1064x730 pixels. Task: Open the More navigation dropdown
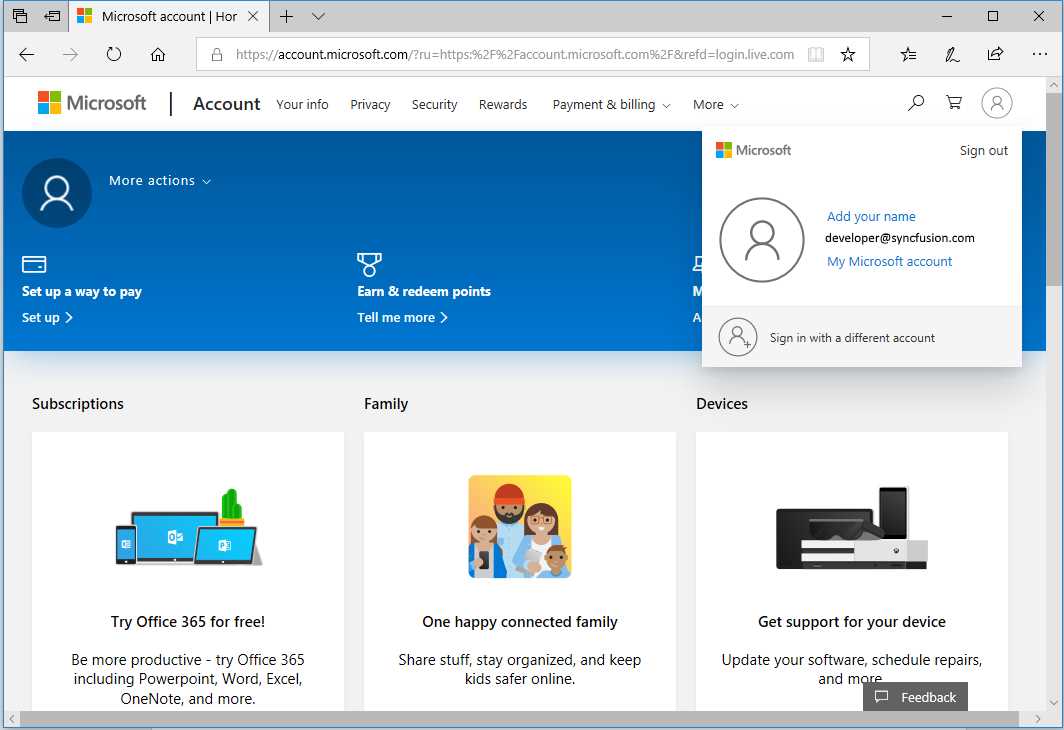[715, 104]
